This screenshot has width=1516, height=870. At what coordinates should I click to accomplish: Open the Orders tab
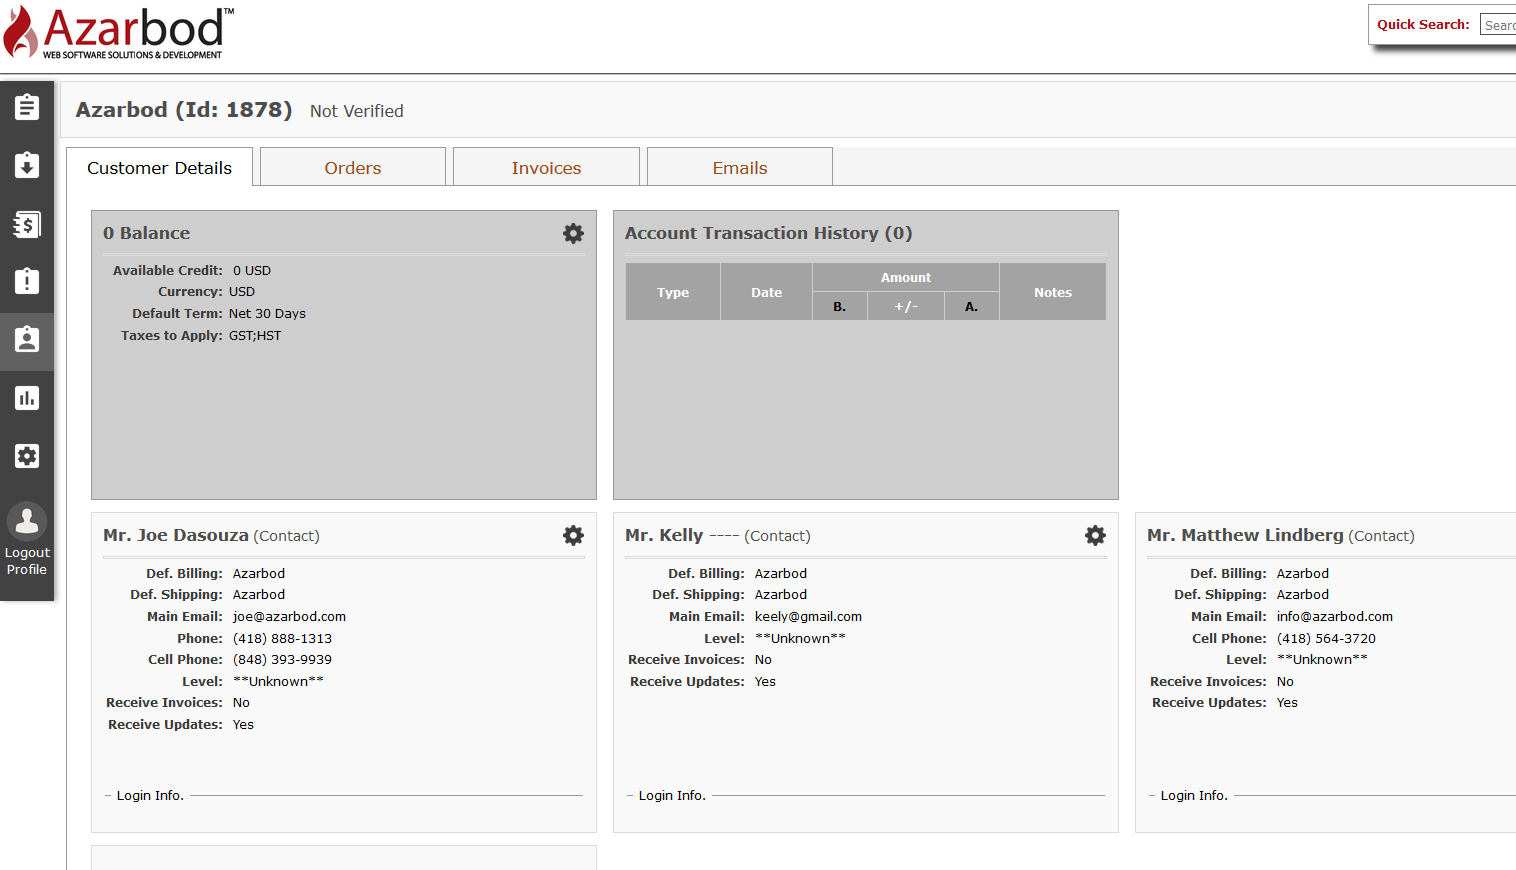tap(353, 168)
